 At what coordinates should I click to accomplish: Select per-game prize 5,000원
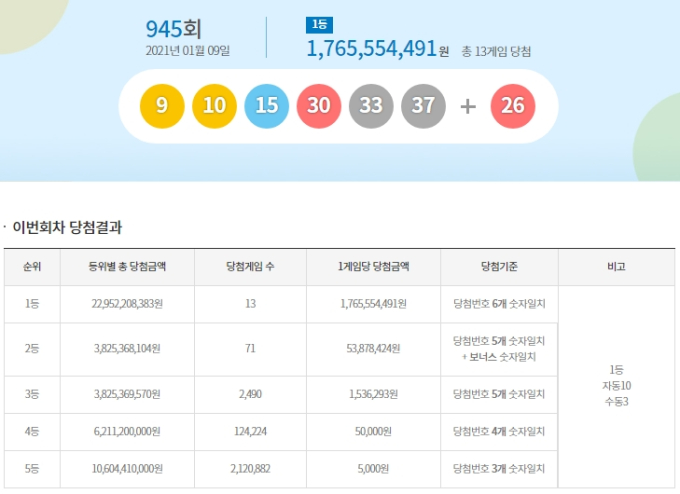click(x=373, y=469)
